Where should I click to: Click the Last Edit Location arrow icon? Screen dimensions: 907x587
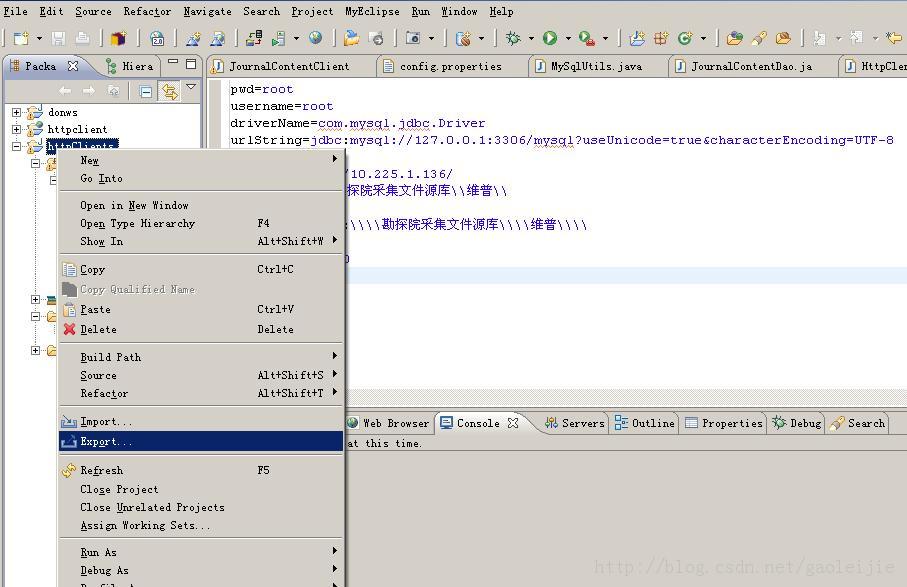click(894, 38)
